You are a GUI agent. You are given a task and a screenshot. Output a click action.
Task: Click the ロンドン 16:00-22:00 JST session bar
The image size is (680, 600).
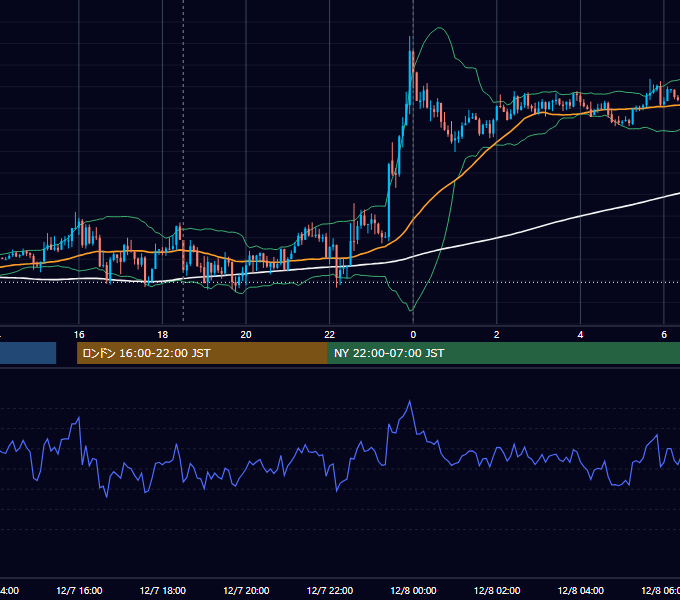coord(202,353)
